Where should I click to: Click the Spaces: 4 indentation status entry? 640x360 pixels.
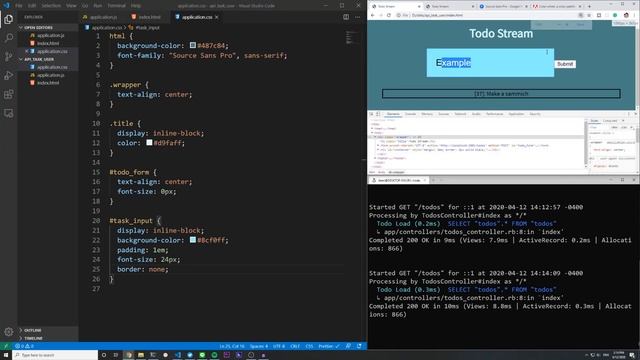click(x=259, y=346)
